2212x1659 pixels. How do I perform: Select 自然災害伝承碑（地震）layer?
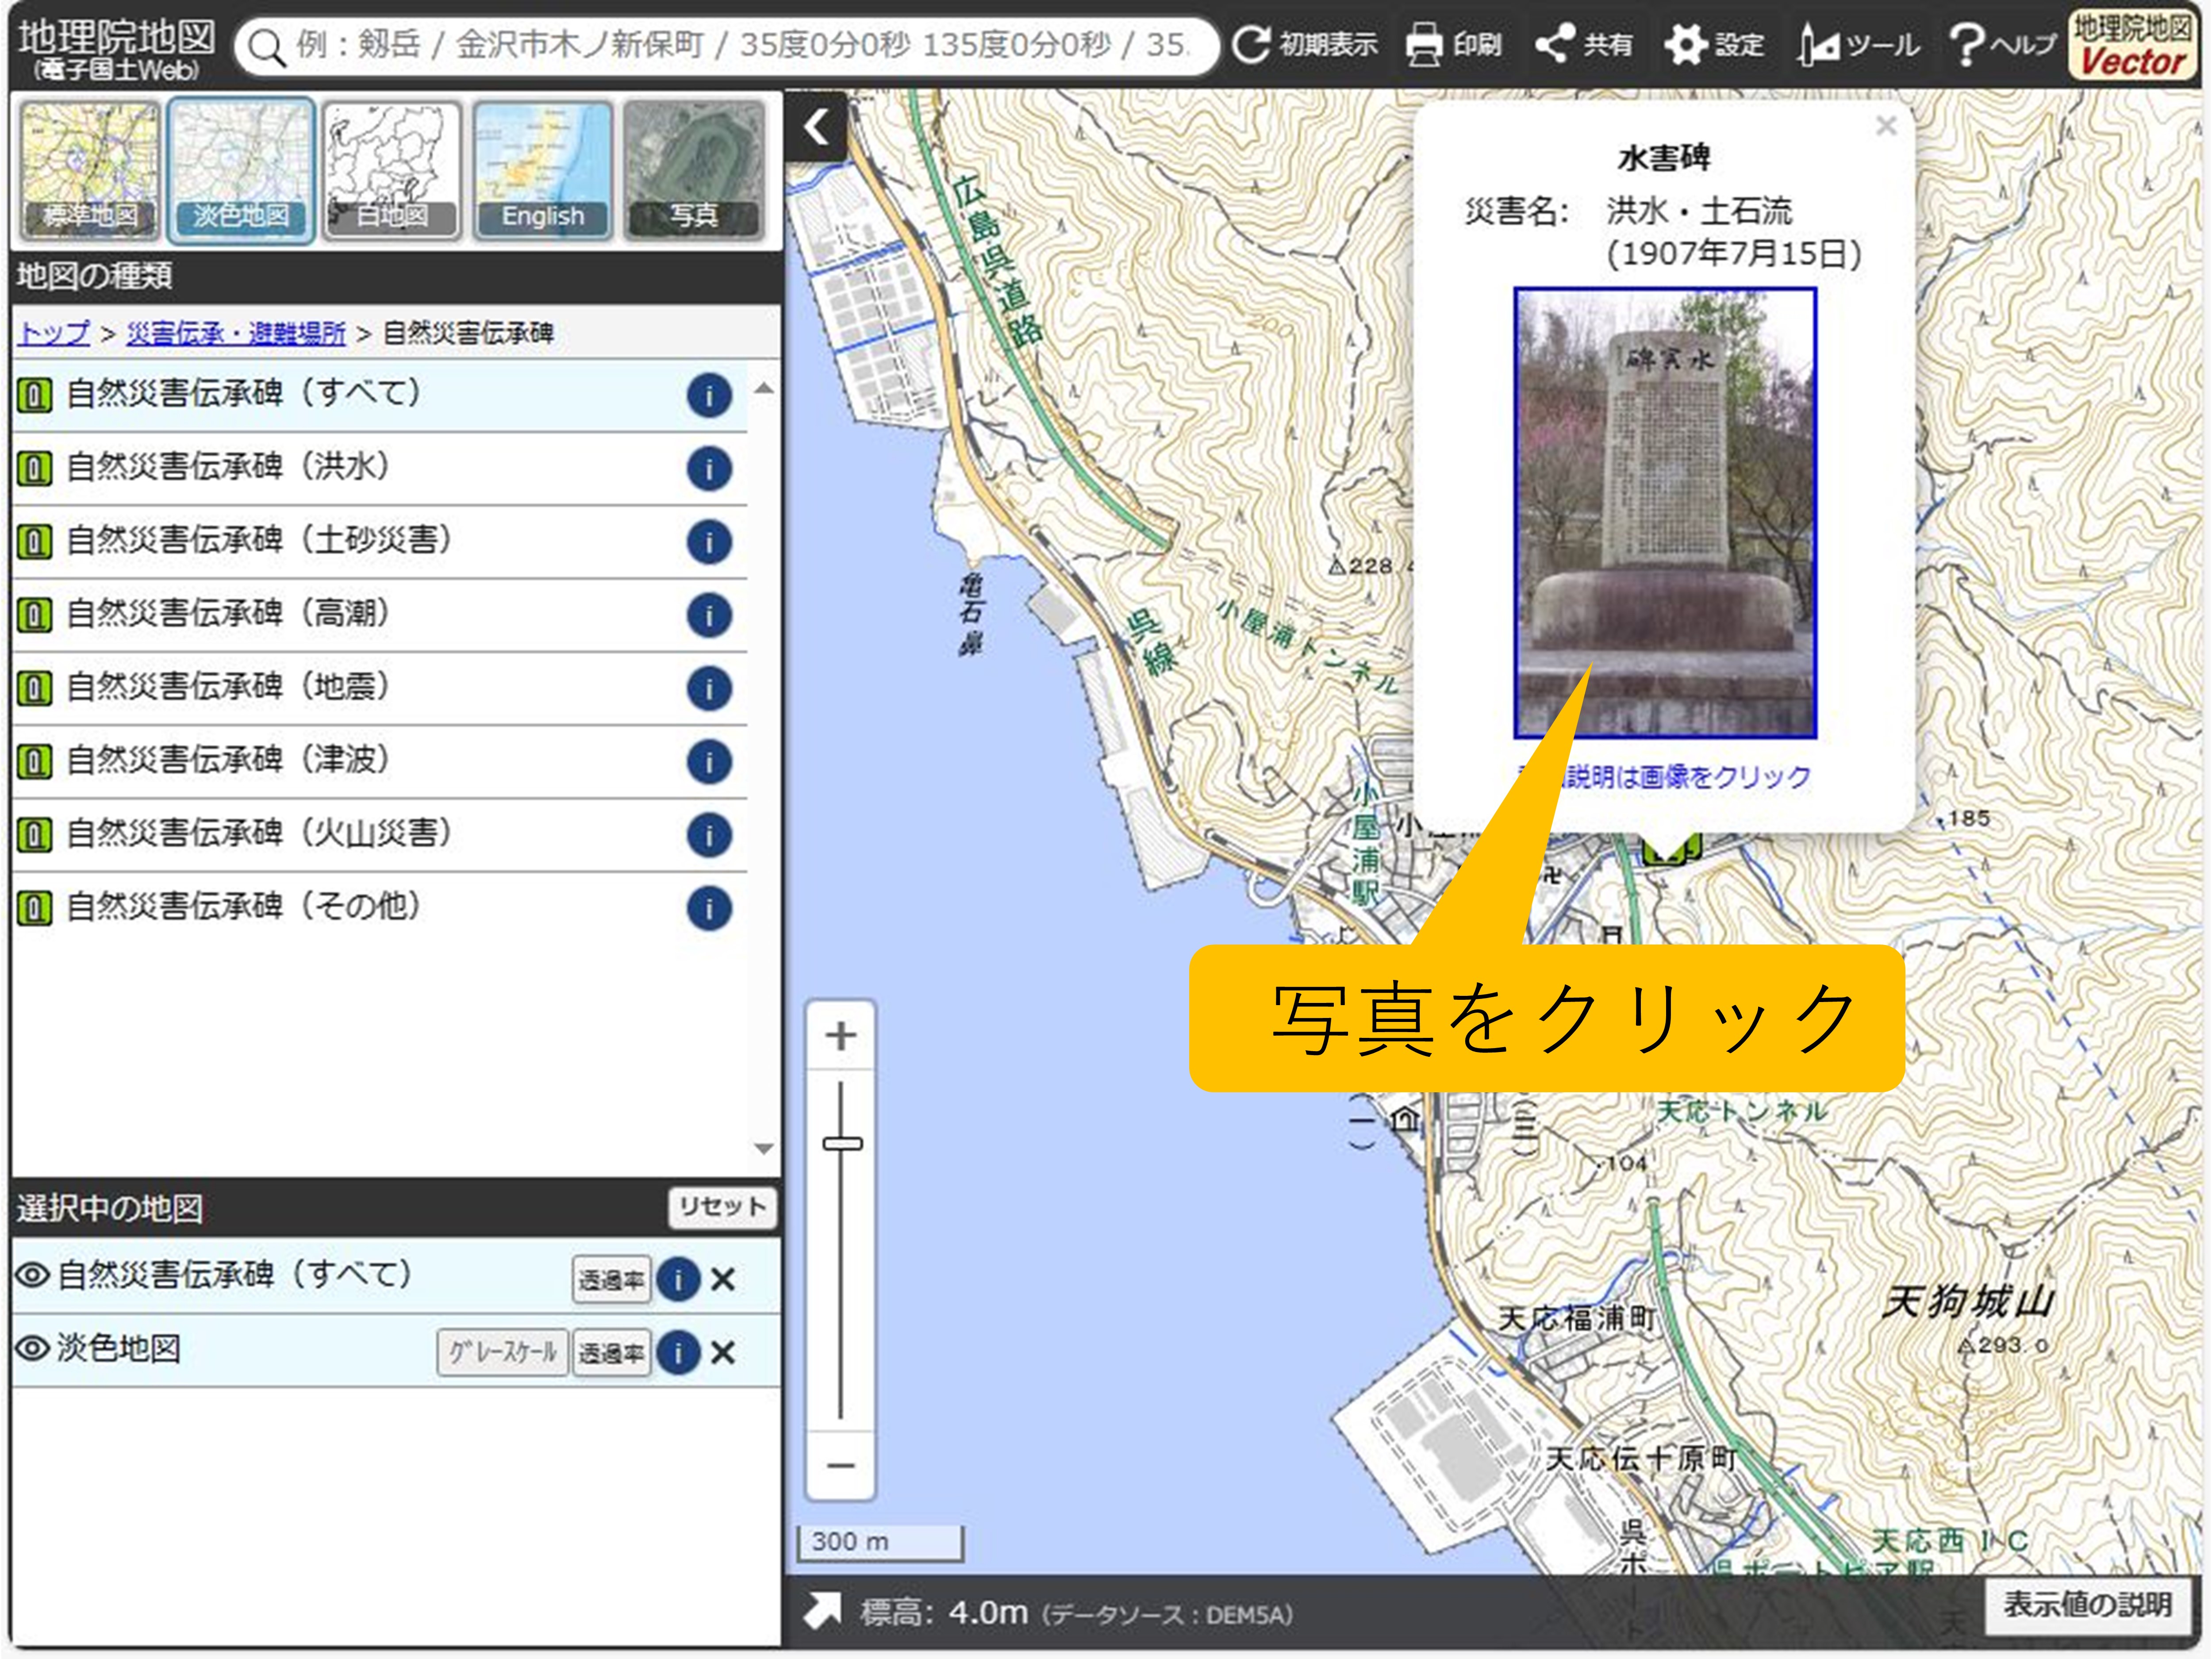(380, 688)
